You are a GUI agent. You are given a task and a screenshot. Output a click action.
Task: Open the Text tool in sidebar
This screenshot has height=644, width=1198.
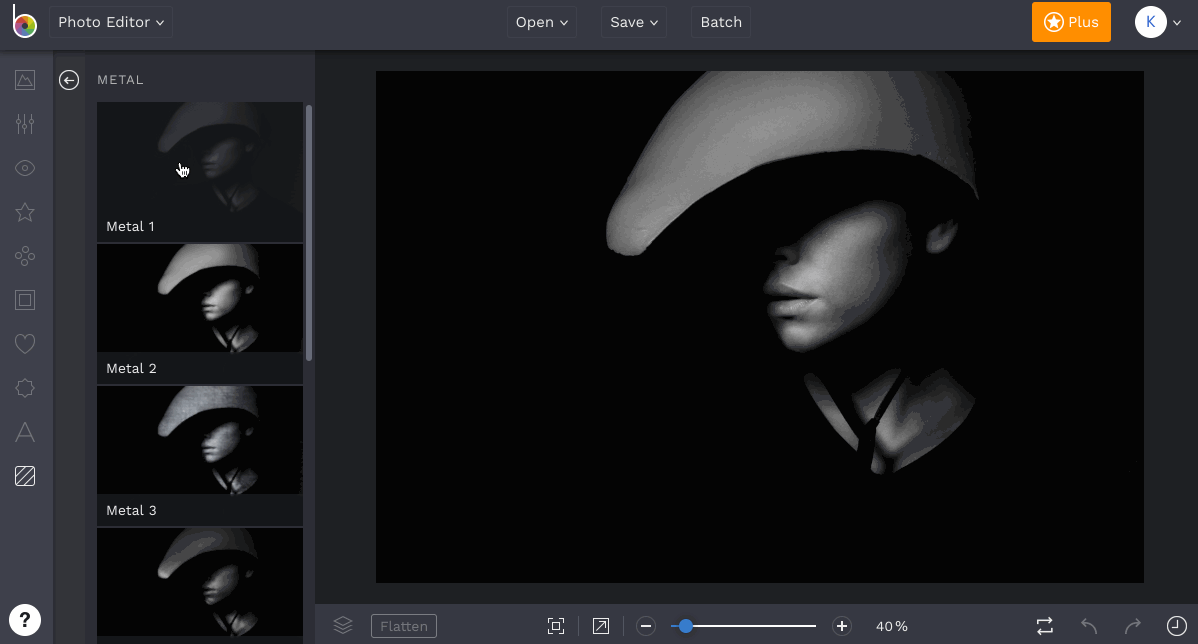(x=25, y=432)
